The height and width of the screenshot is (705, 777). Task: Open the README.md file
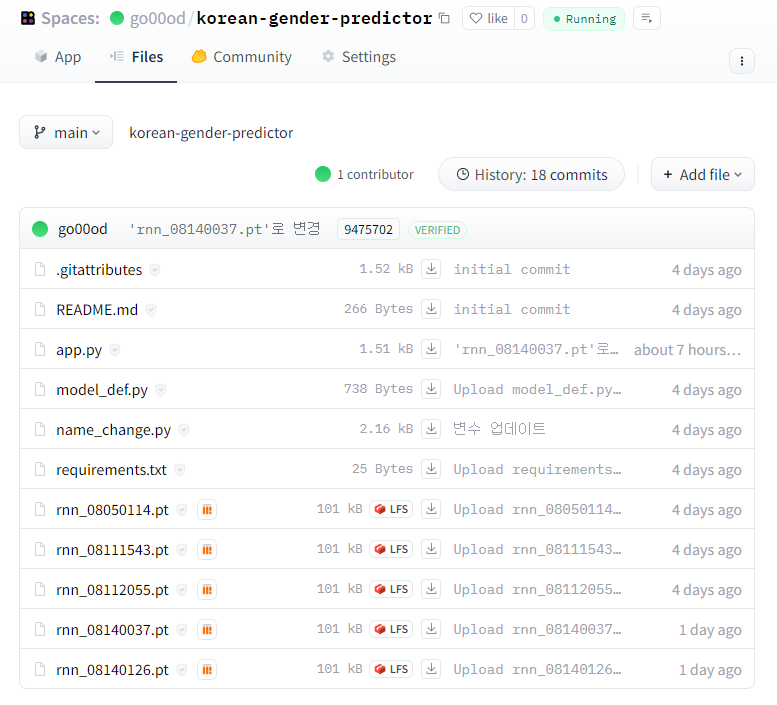(97, 310)
